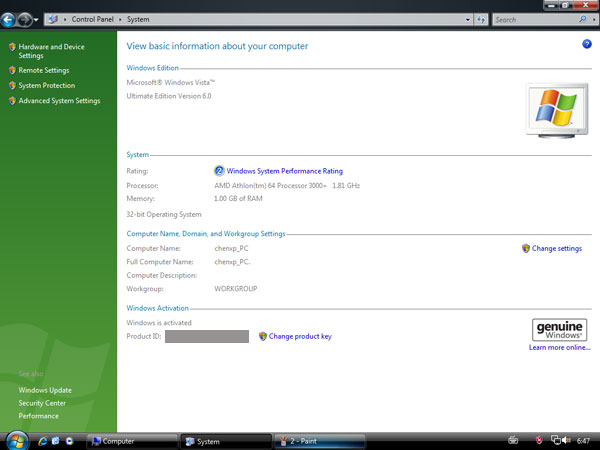Click the Windows logo monitor image
The image size is (600, 450).
coord(557,111)
